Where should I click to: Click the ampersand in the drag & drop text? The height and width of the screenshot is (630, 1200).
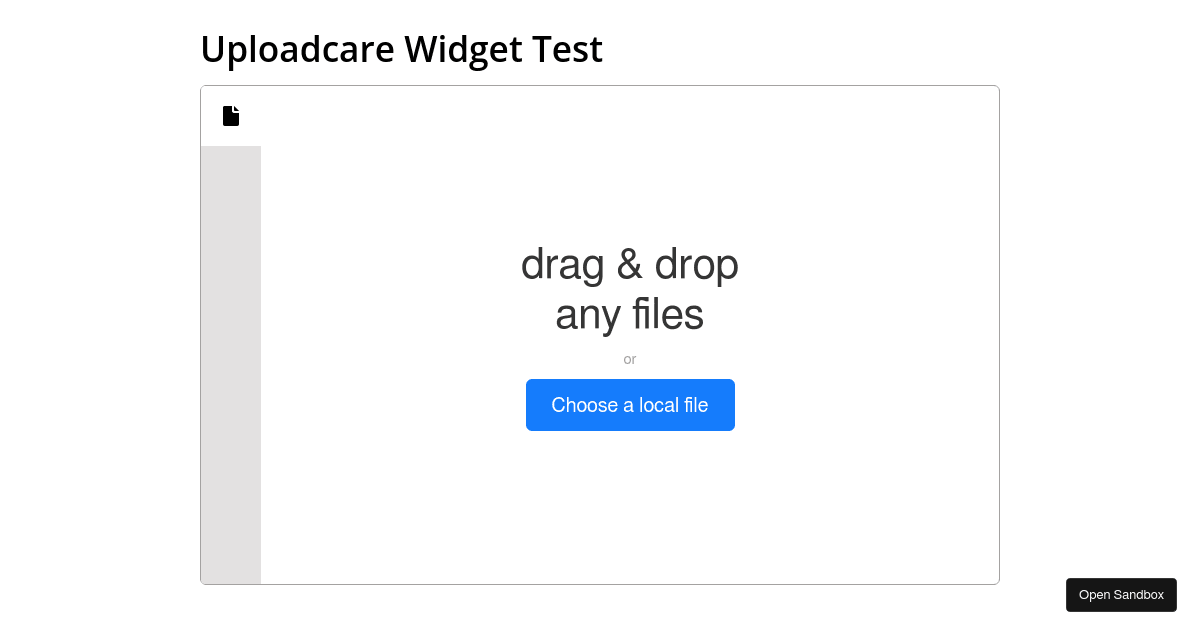(629, 264)
